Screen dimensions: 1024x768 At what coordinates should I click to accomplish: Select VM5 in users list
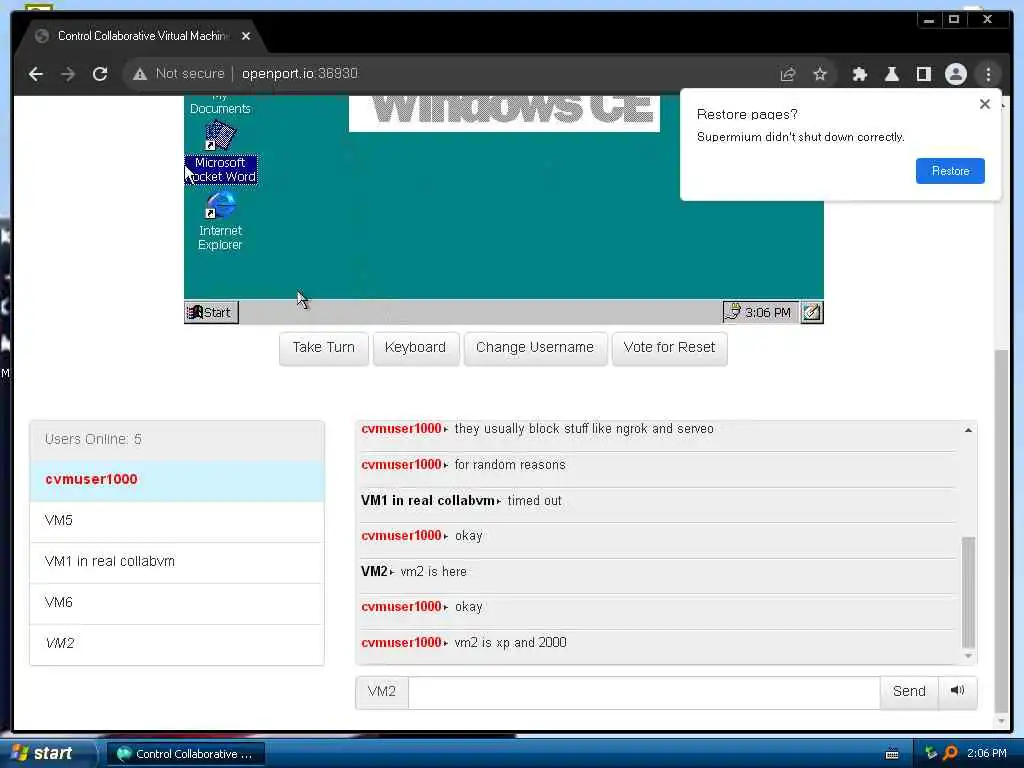177,521
